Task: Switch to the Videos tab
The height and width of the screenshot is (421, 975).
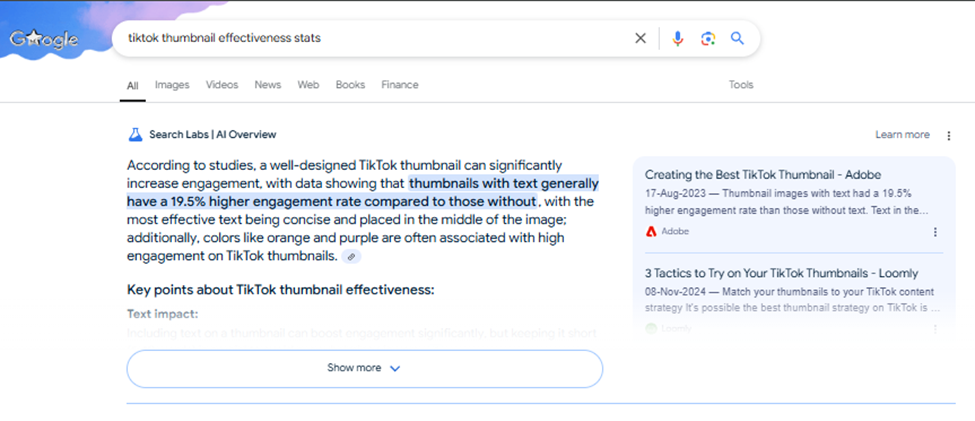Action: click(222, 85)
